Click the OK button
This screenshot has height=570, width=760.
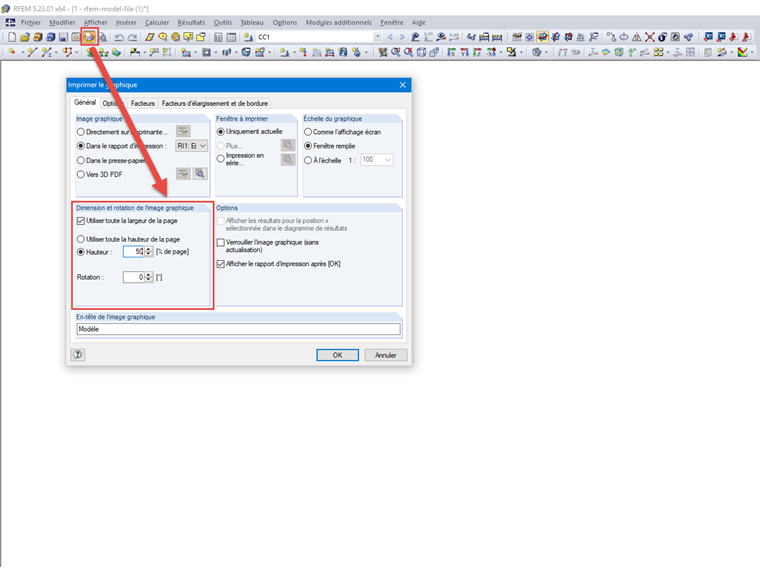point(337,355)
